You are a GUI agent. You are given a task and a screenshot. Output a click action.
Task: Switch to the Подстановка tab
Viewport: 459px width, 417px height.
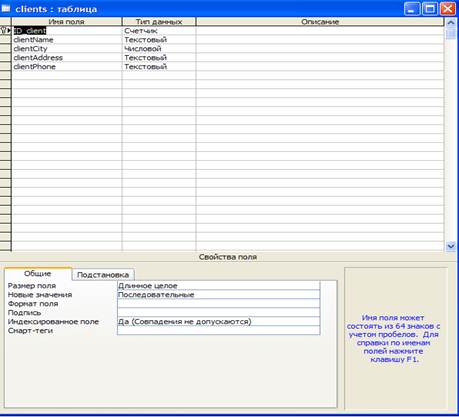click(103, 275)
